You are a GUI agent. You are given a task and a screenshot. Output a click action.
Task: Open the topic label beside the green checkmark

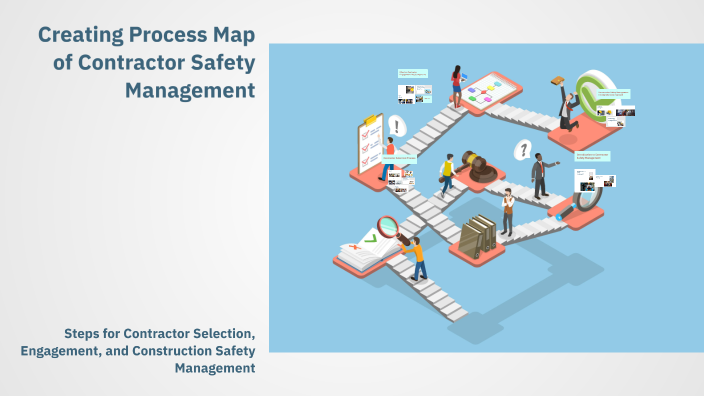click(613, 94)
